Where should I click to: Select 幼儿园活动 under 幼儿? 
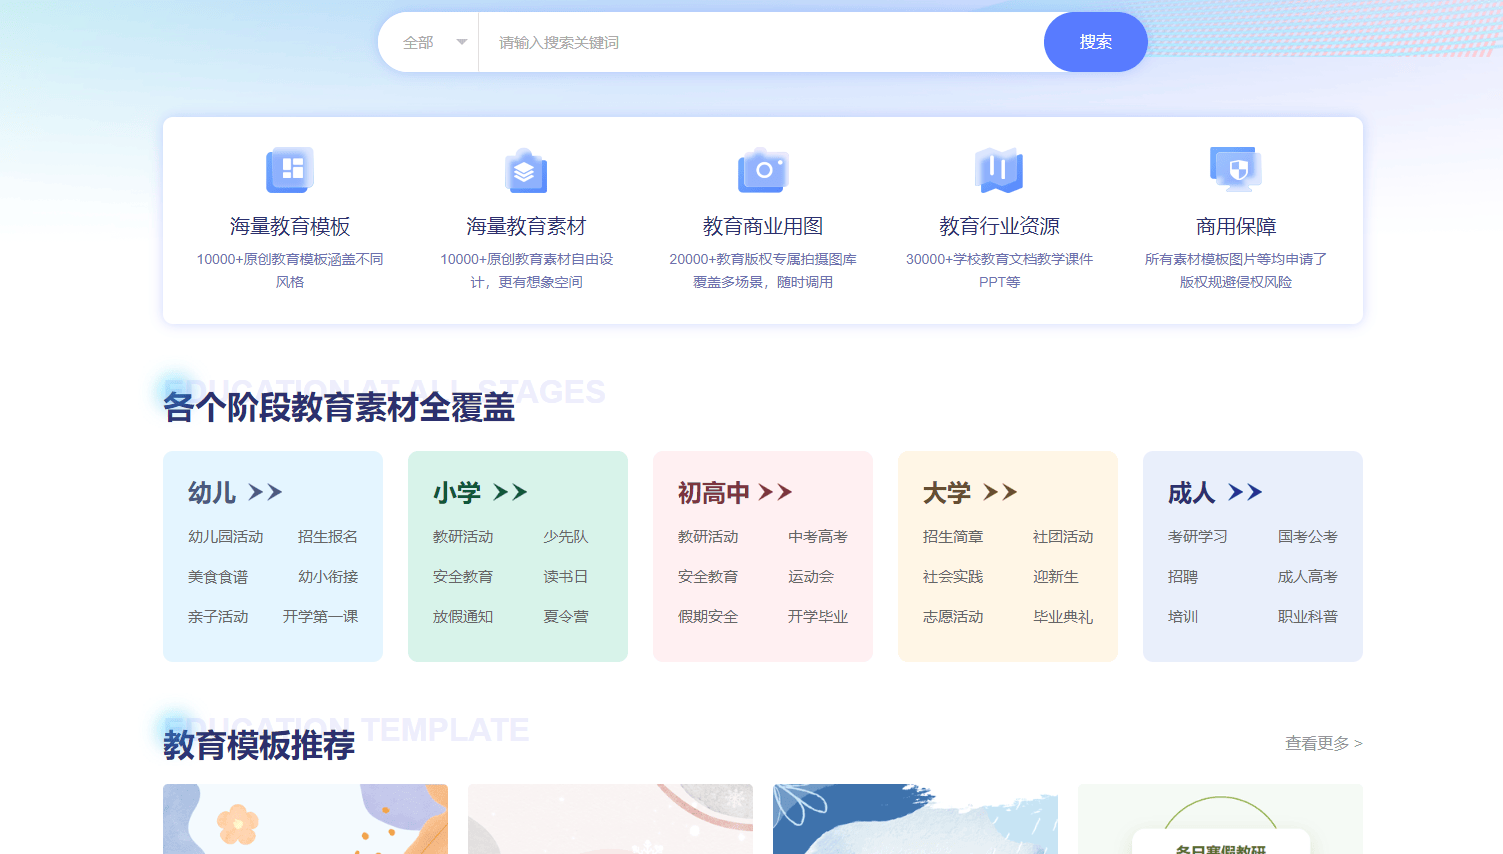coord(226,537)
